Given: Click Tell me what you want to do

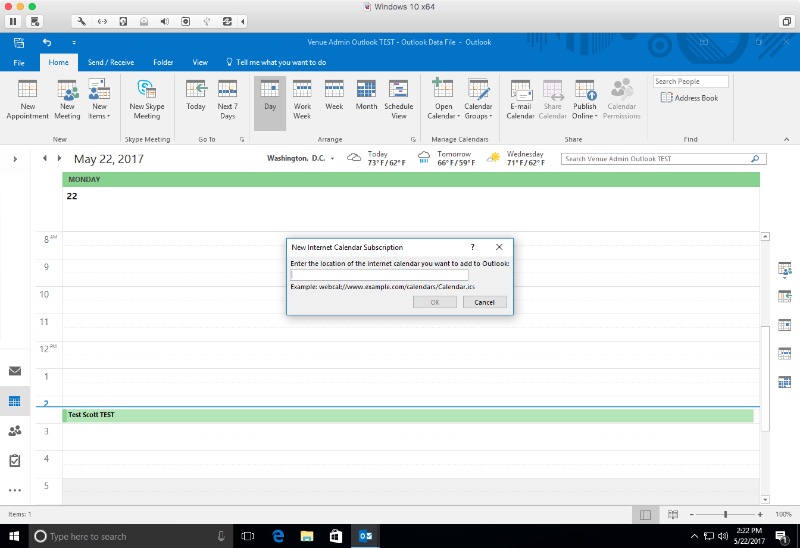Looking at the screenshot, I should pyautogui.click(x=276, y=62).
